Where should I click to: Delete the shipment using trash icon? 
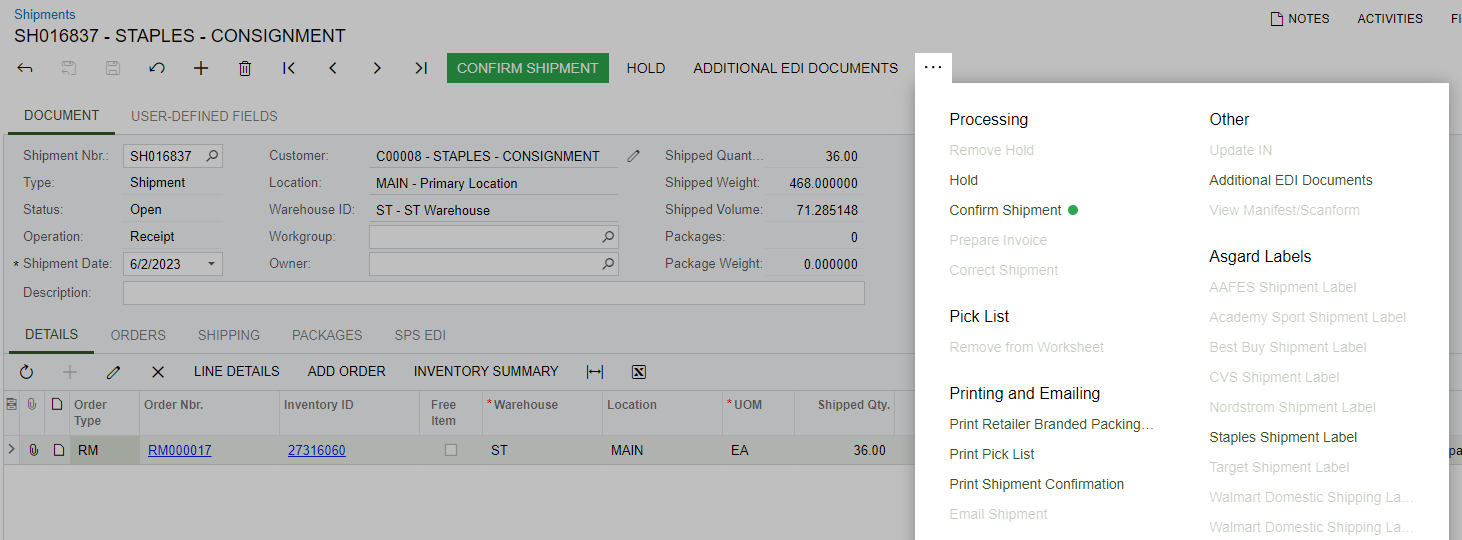[x=245, y=68]
